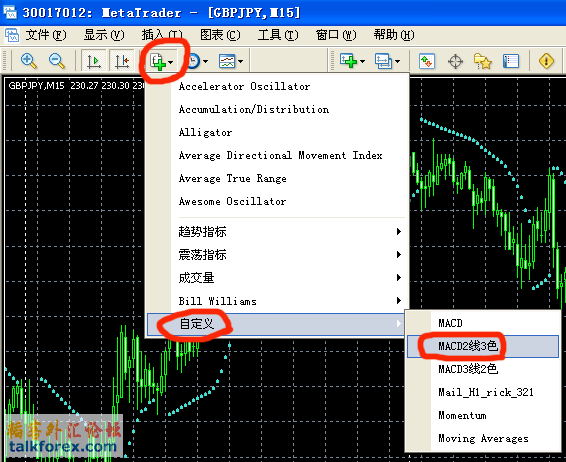Viewport: 566px width, 462px height.
Task: Open the Periods clock dropdown arrow
Action: [x=206, y=61]
